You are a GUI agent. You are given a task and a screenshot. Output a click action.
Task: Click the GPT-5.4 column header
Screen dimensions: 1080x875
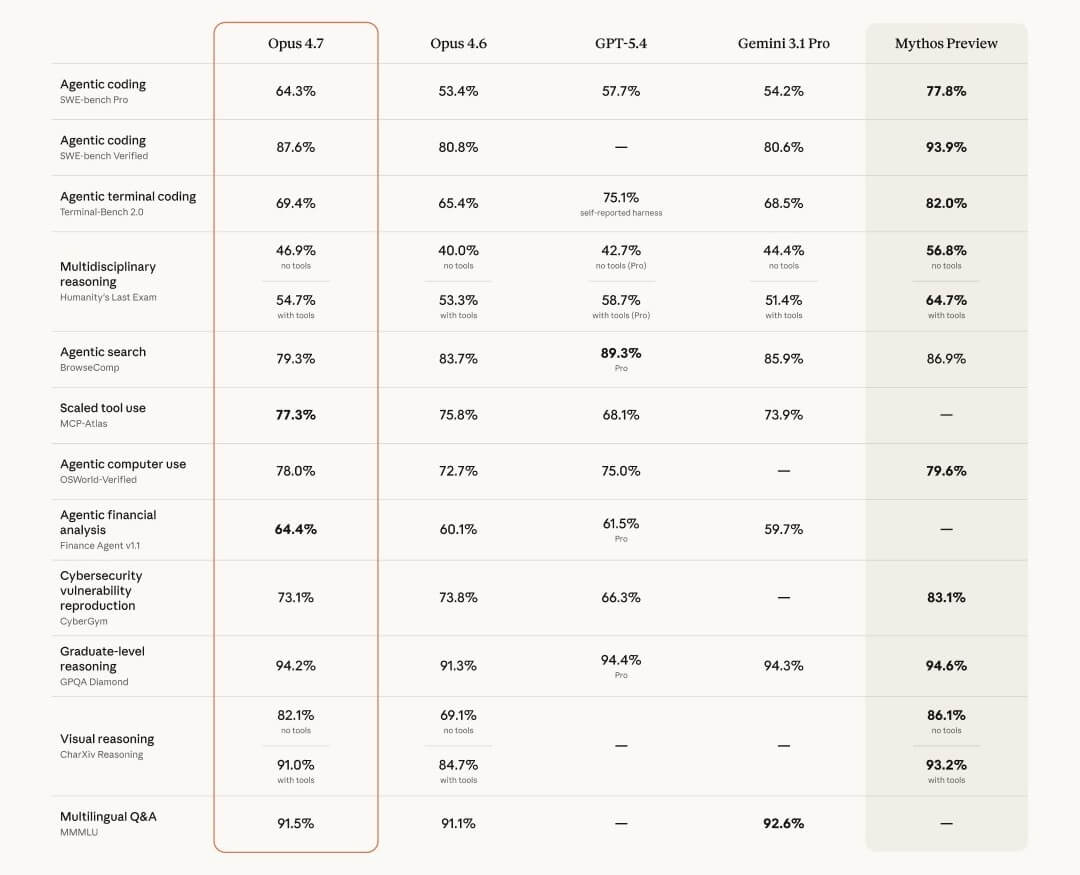tap(621, 44)
